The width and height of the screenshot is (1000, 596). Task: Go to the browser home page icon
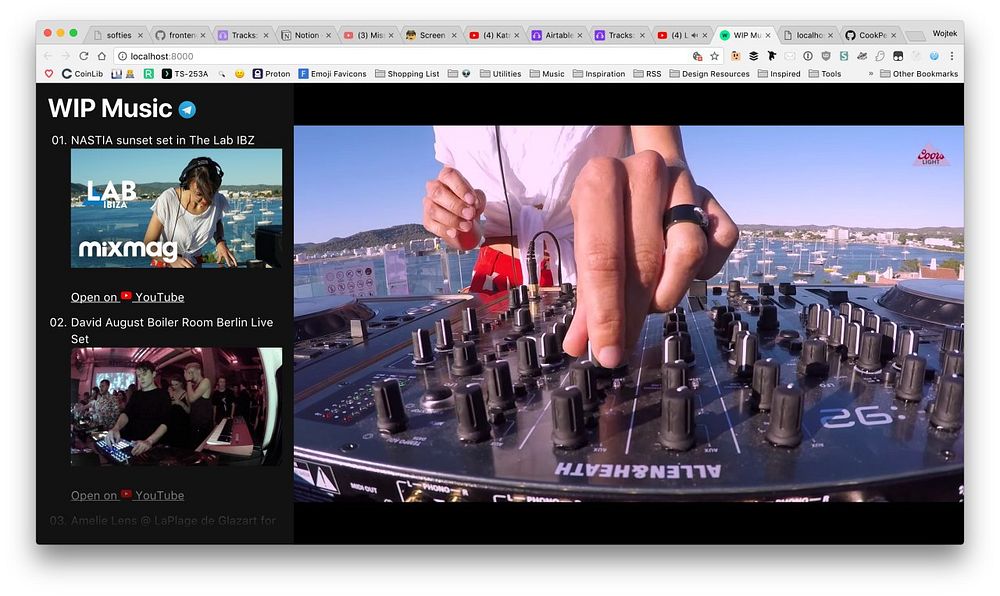(x=101, y=56)
